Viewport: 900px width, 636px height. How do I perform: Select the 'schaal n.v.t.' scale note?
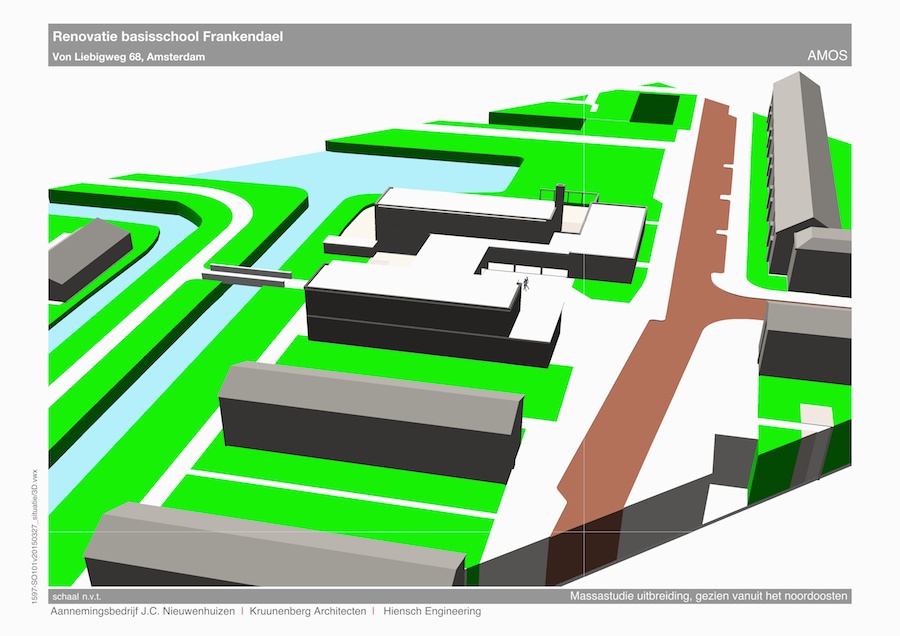(x=83, y=596)
